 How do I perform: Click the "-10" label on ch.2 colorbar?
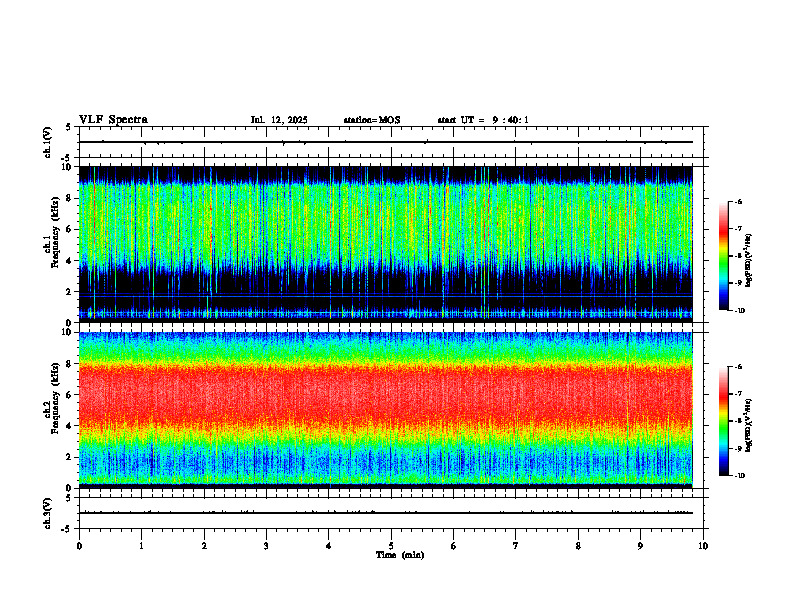(739, 476)
